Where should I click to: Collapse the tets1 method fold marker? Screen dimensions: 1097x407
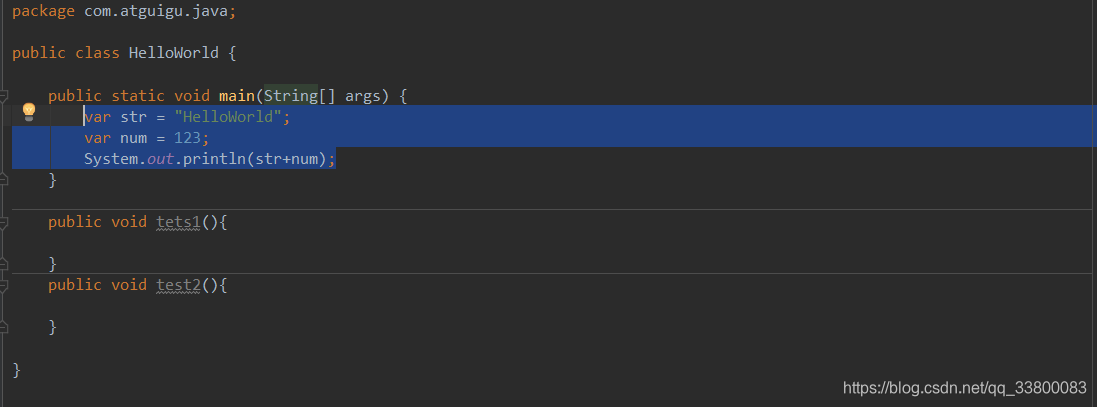[4, 222]
